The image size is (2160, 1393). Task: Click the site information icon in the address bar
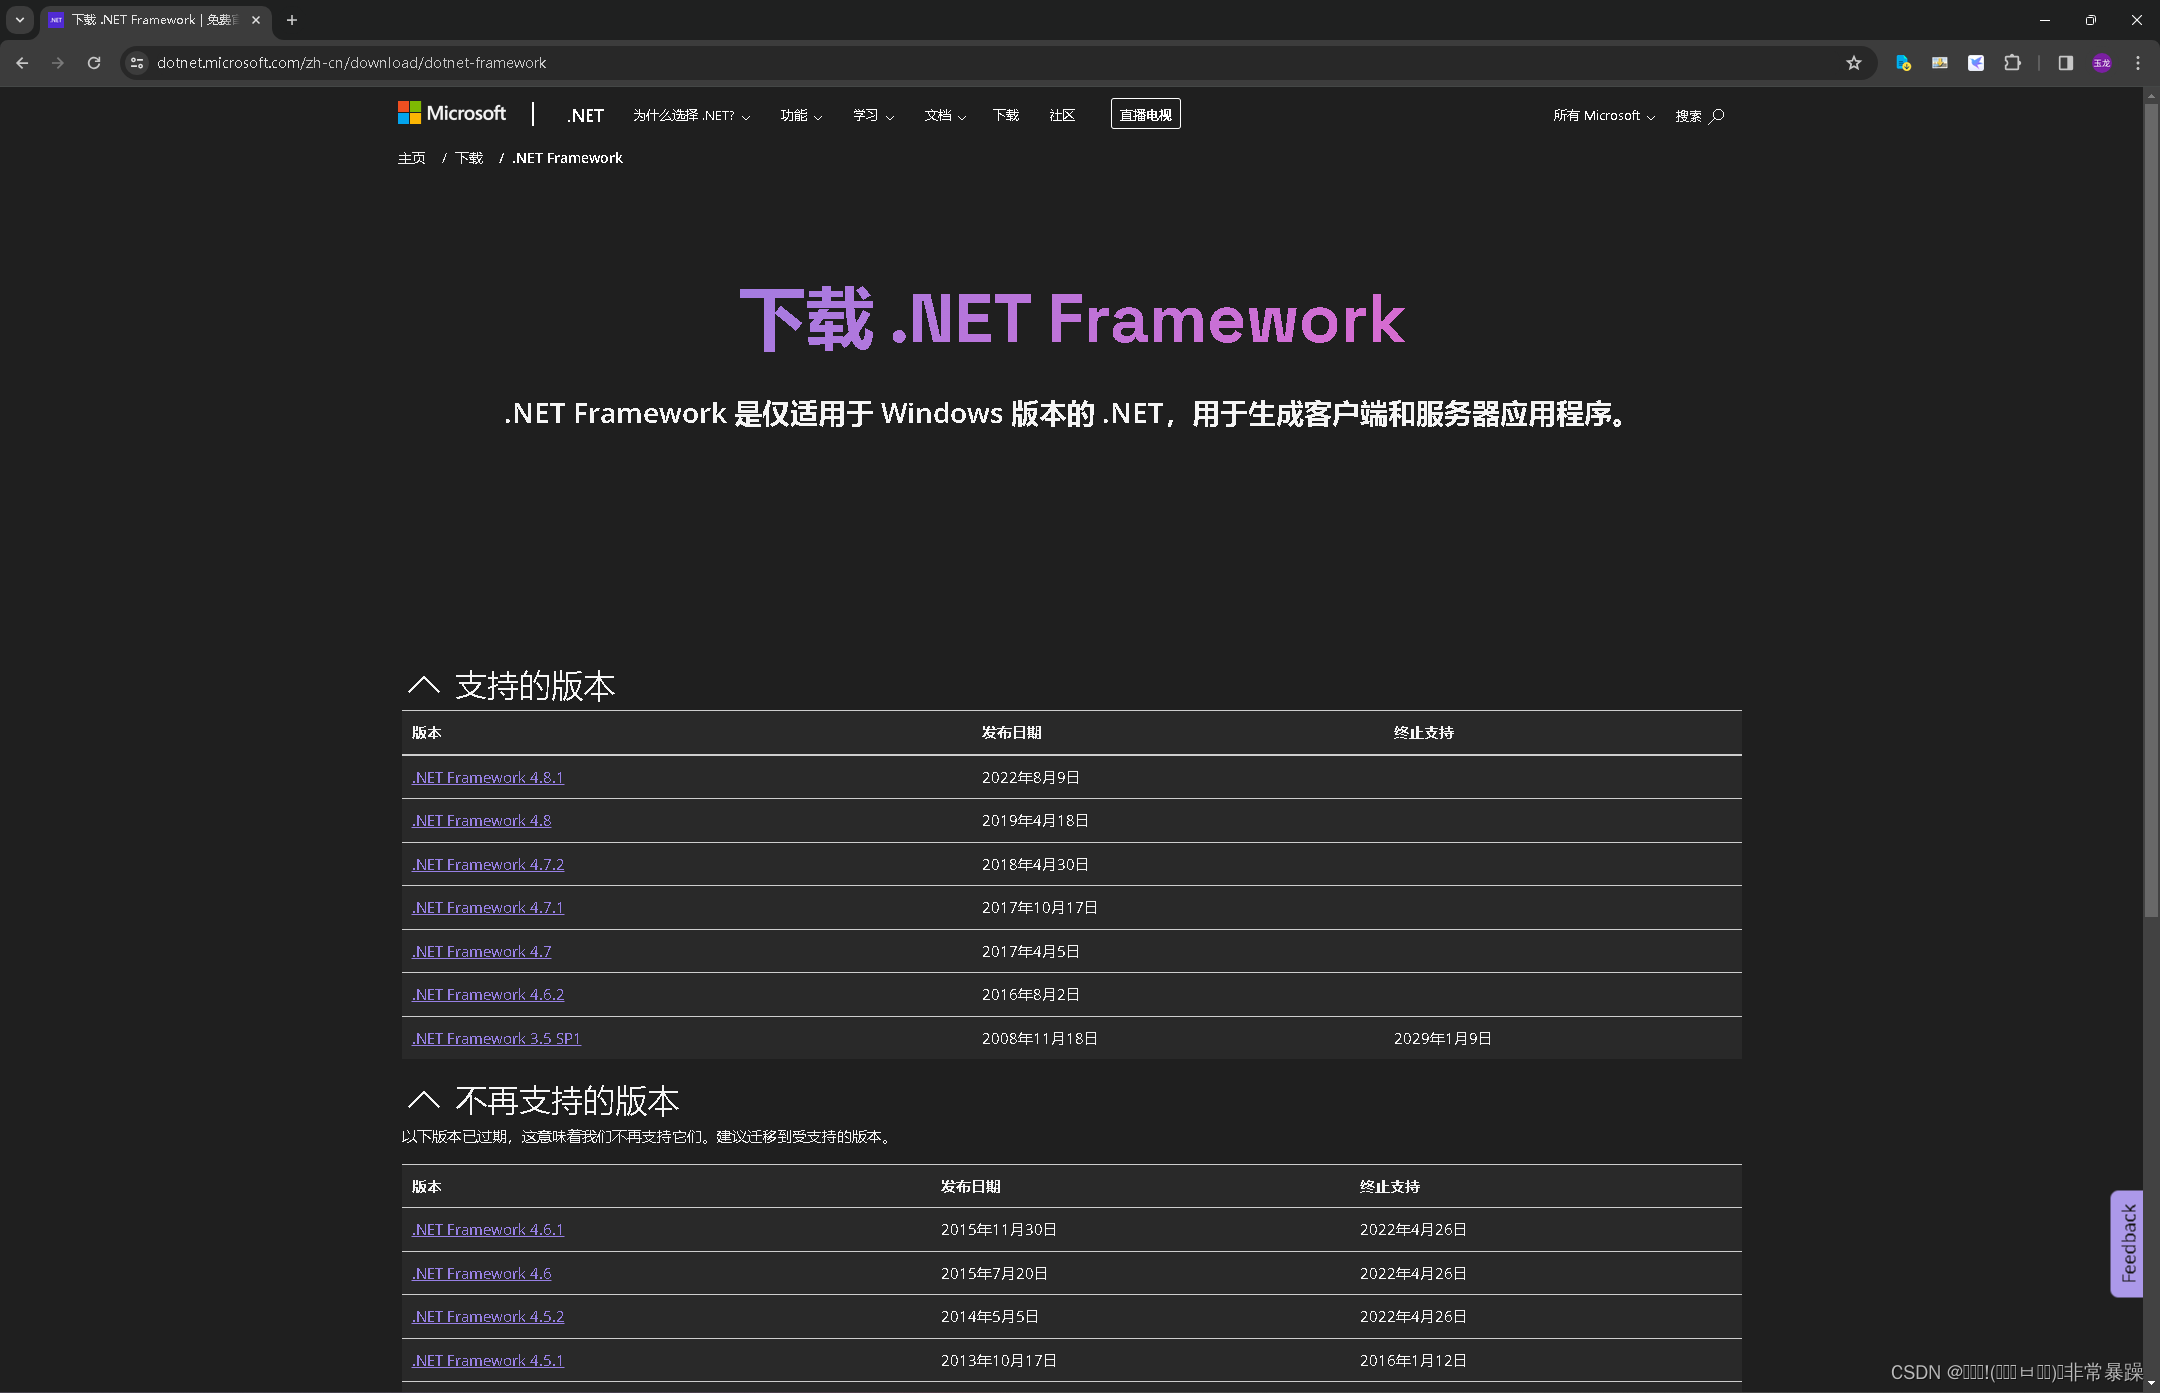point(137,62)
